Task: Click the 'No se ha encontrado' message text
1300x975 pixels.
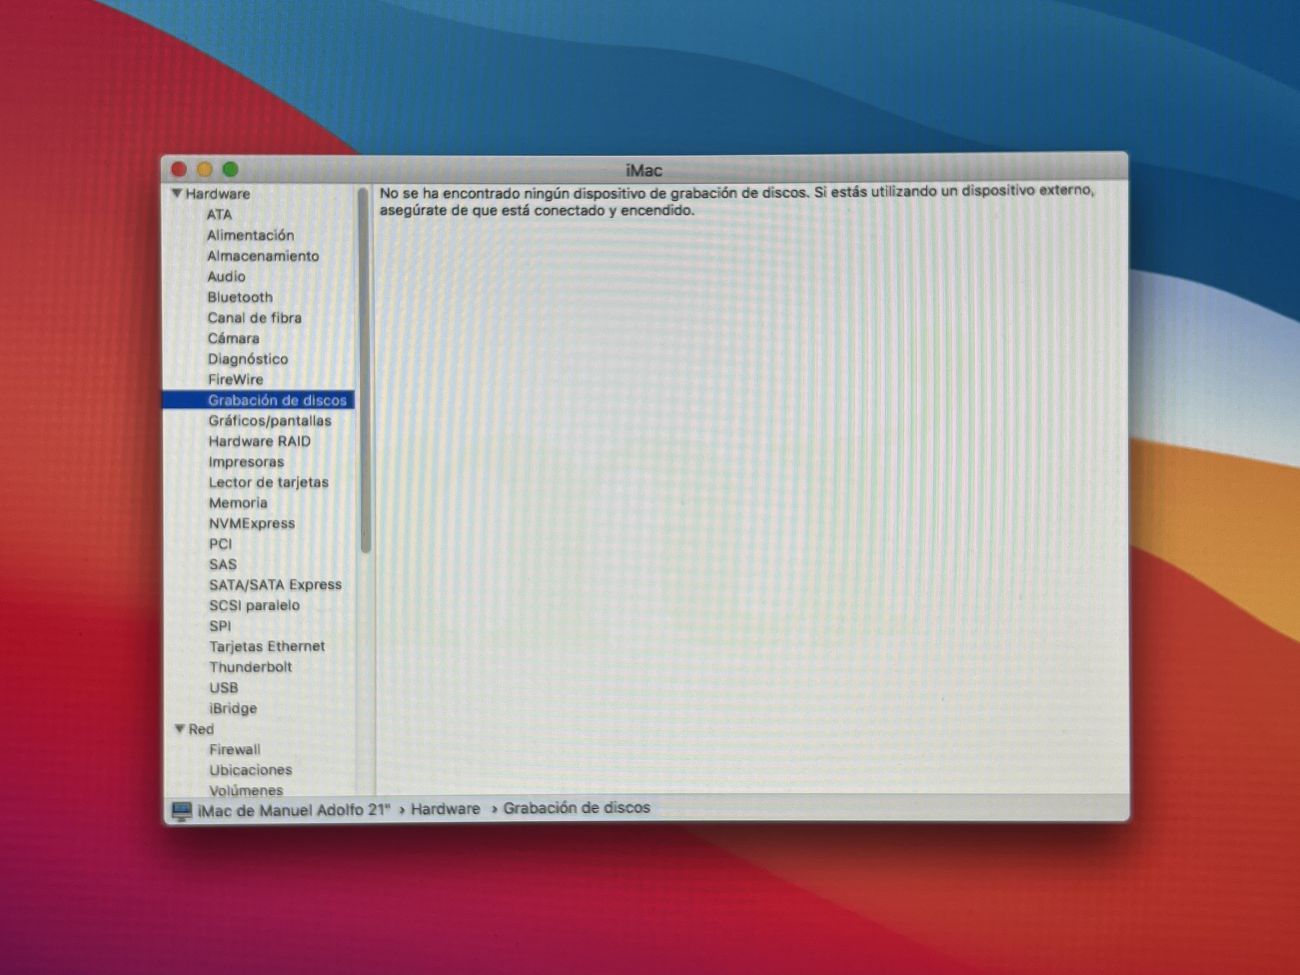Action: [737, 200]
